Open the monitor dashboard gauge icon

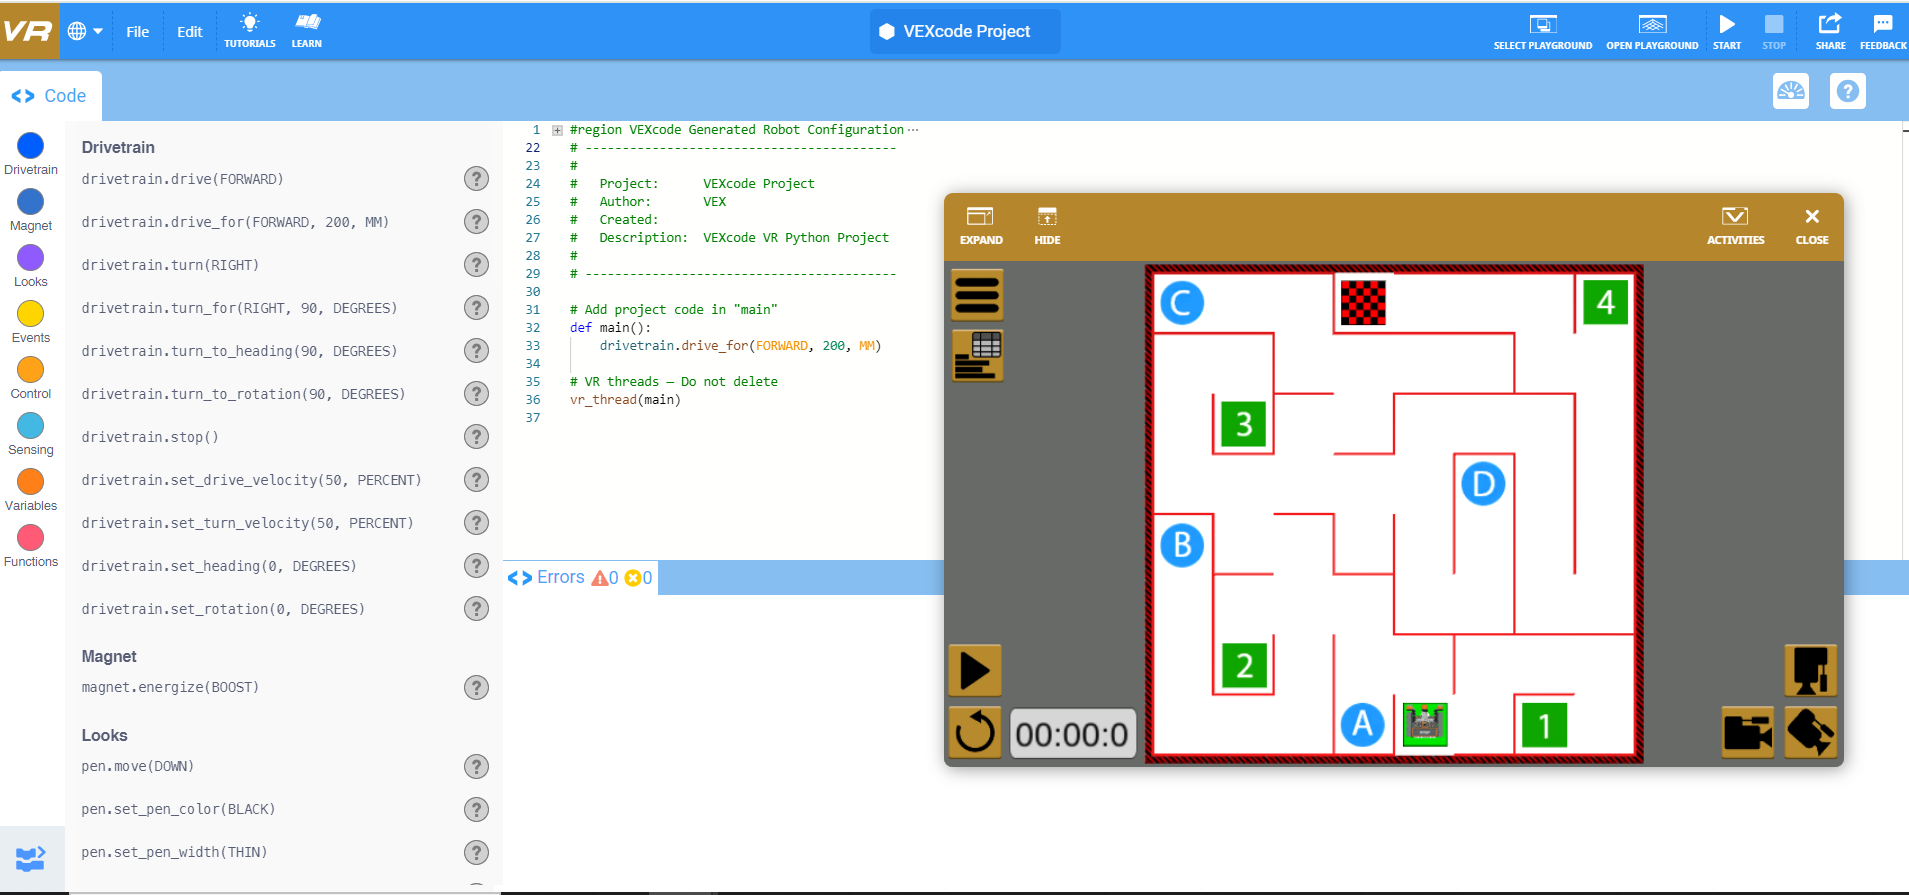1790,92
